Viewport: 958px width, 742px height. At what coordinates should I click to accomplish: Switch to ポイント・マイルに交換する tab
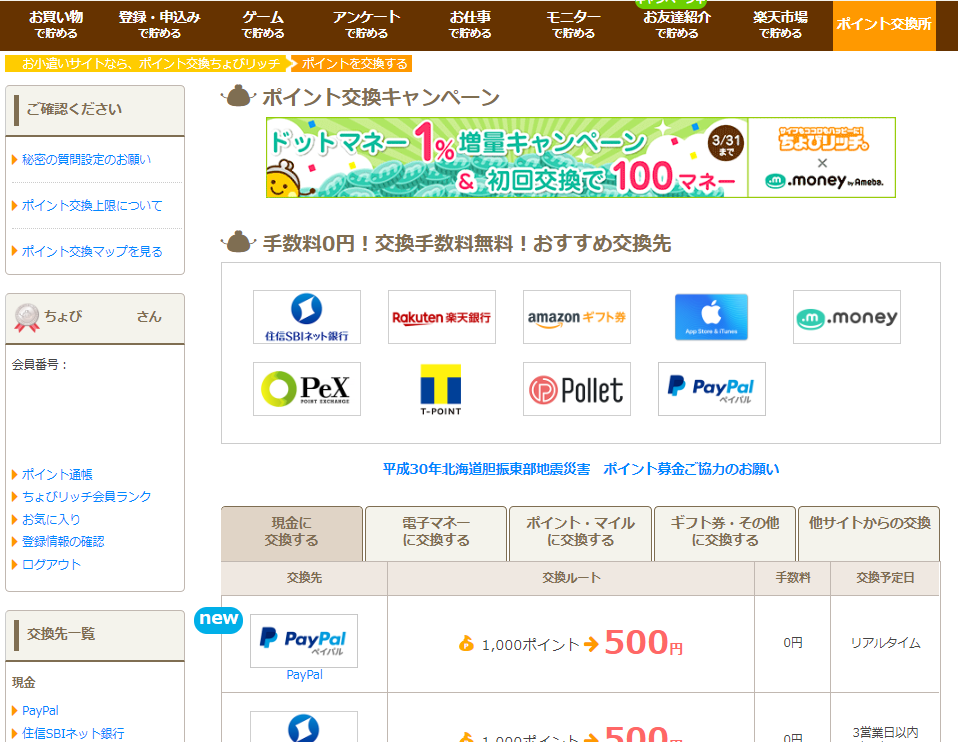coord(580,533)
